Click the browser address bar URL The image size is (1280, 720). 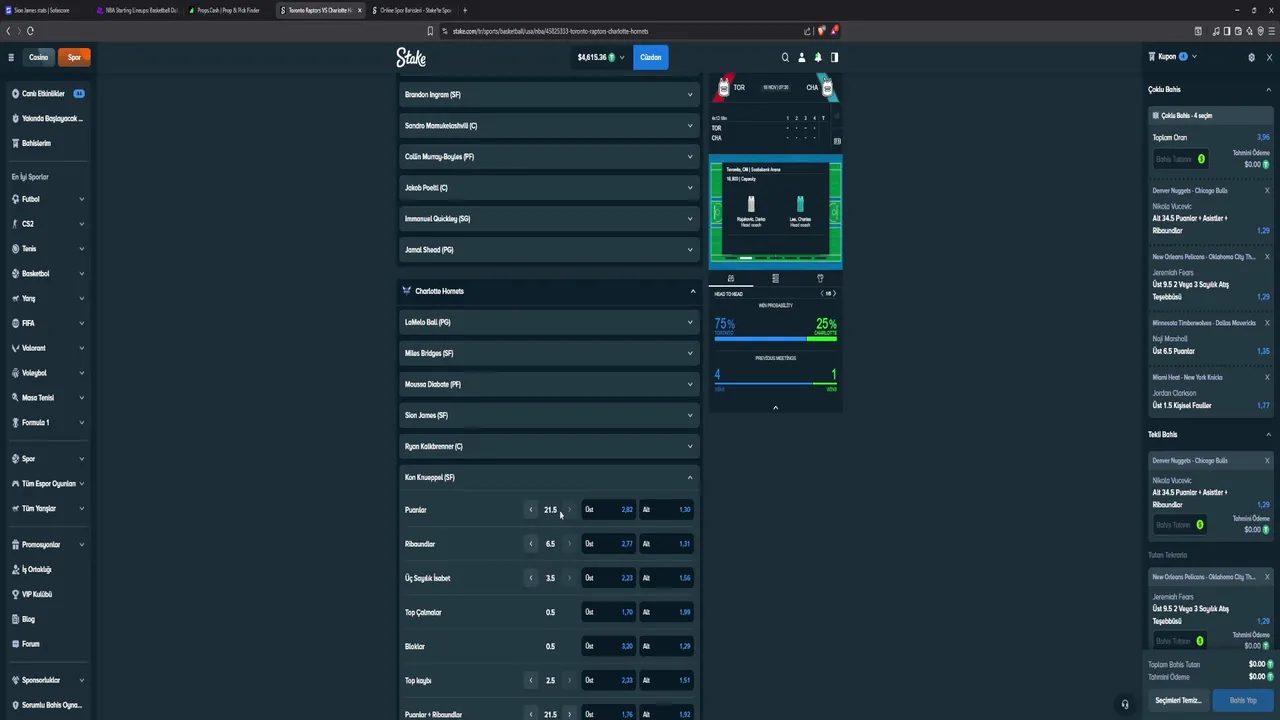click(550, 31)
